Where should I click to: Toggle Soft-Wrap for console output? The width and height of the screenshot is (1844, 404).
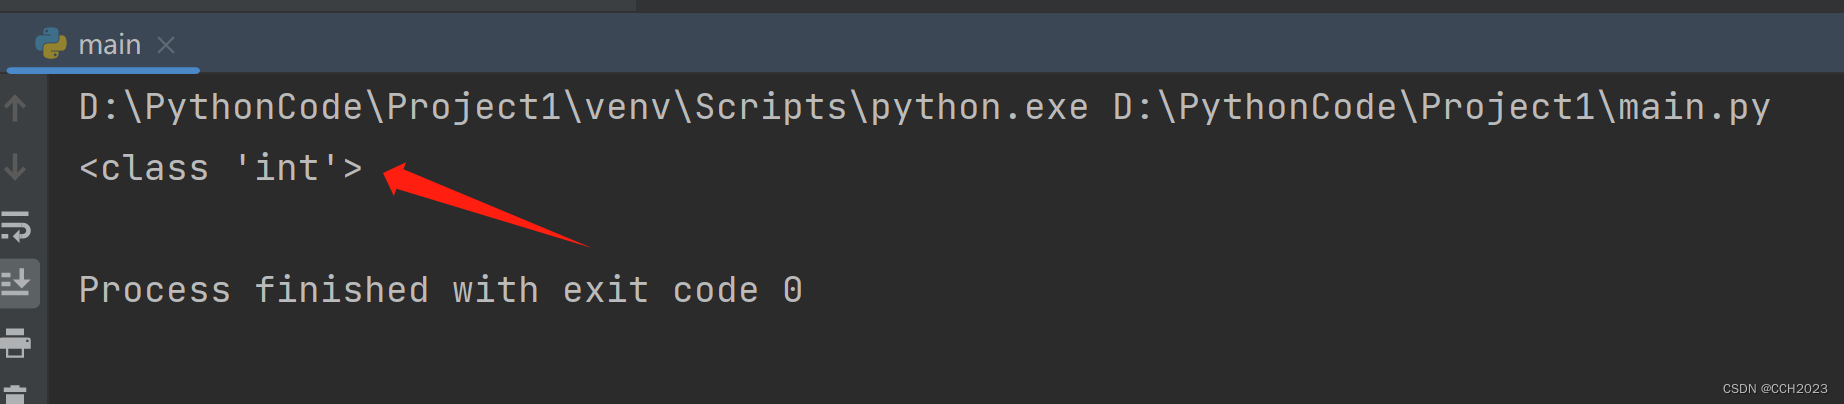(x=16, y=227)
